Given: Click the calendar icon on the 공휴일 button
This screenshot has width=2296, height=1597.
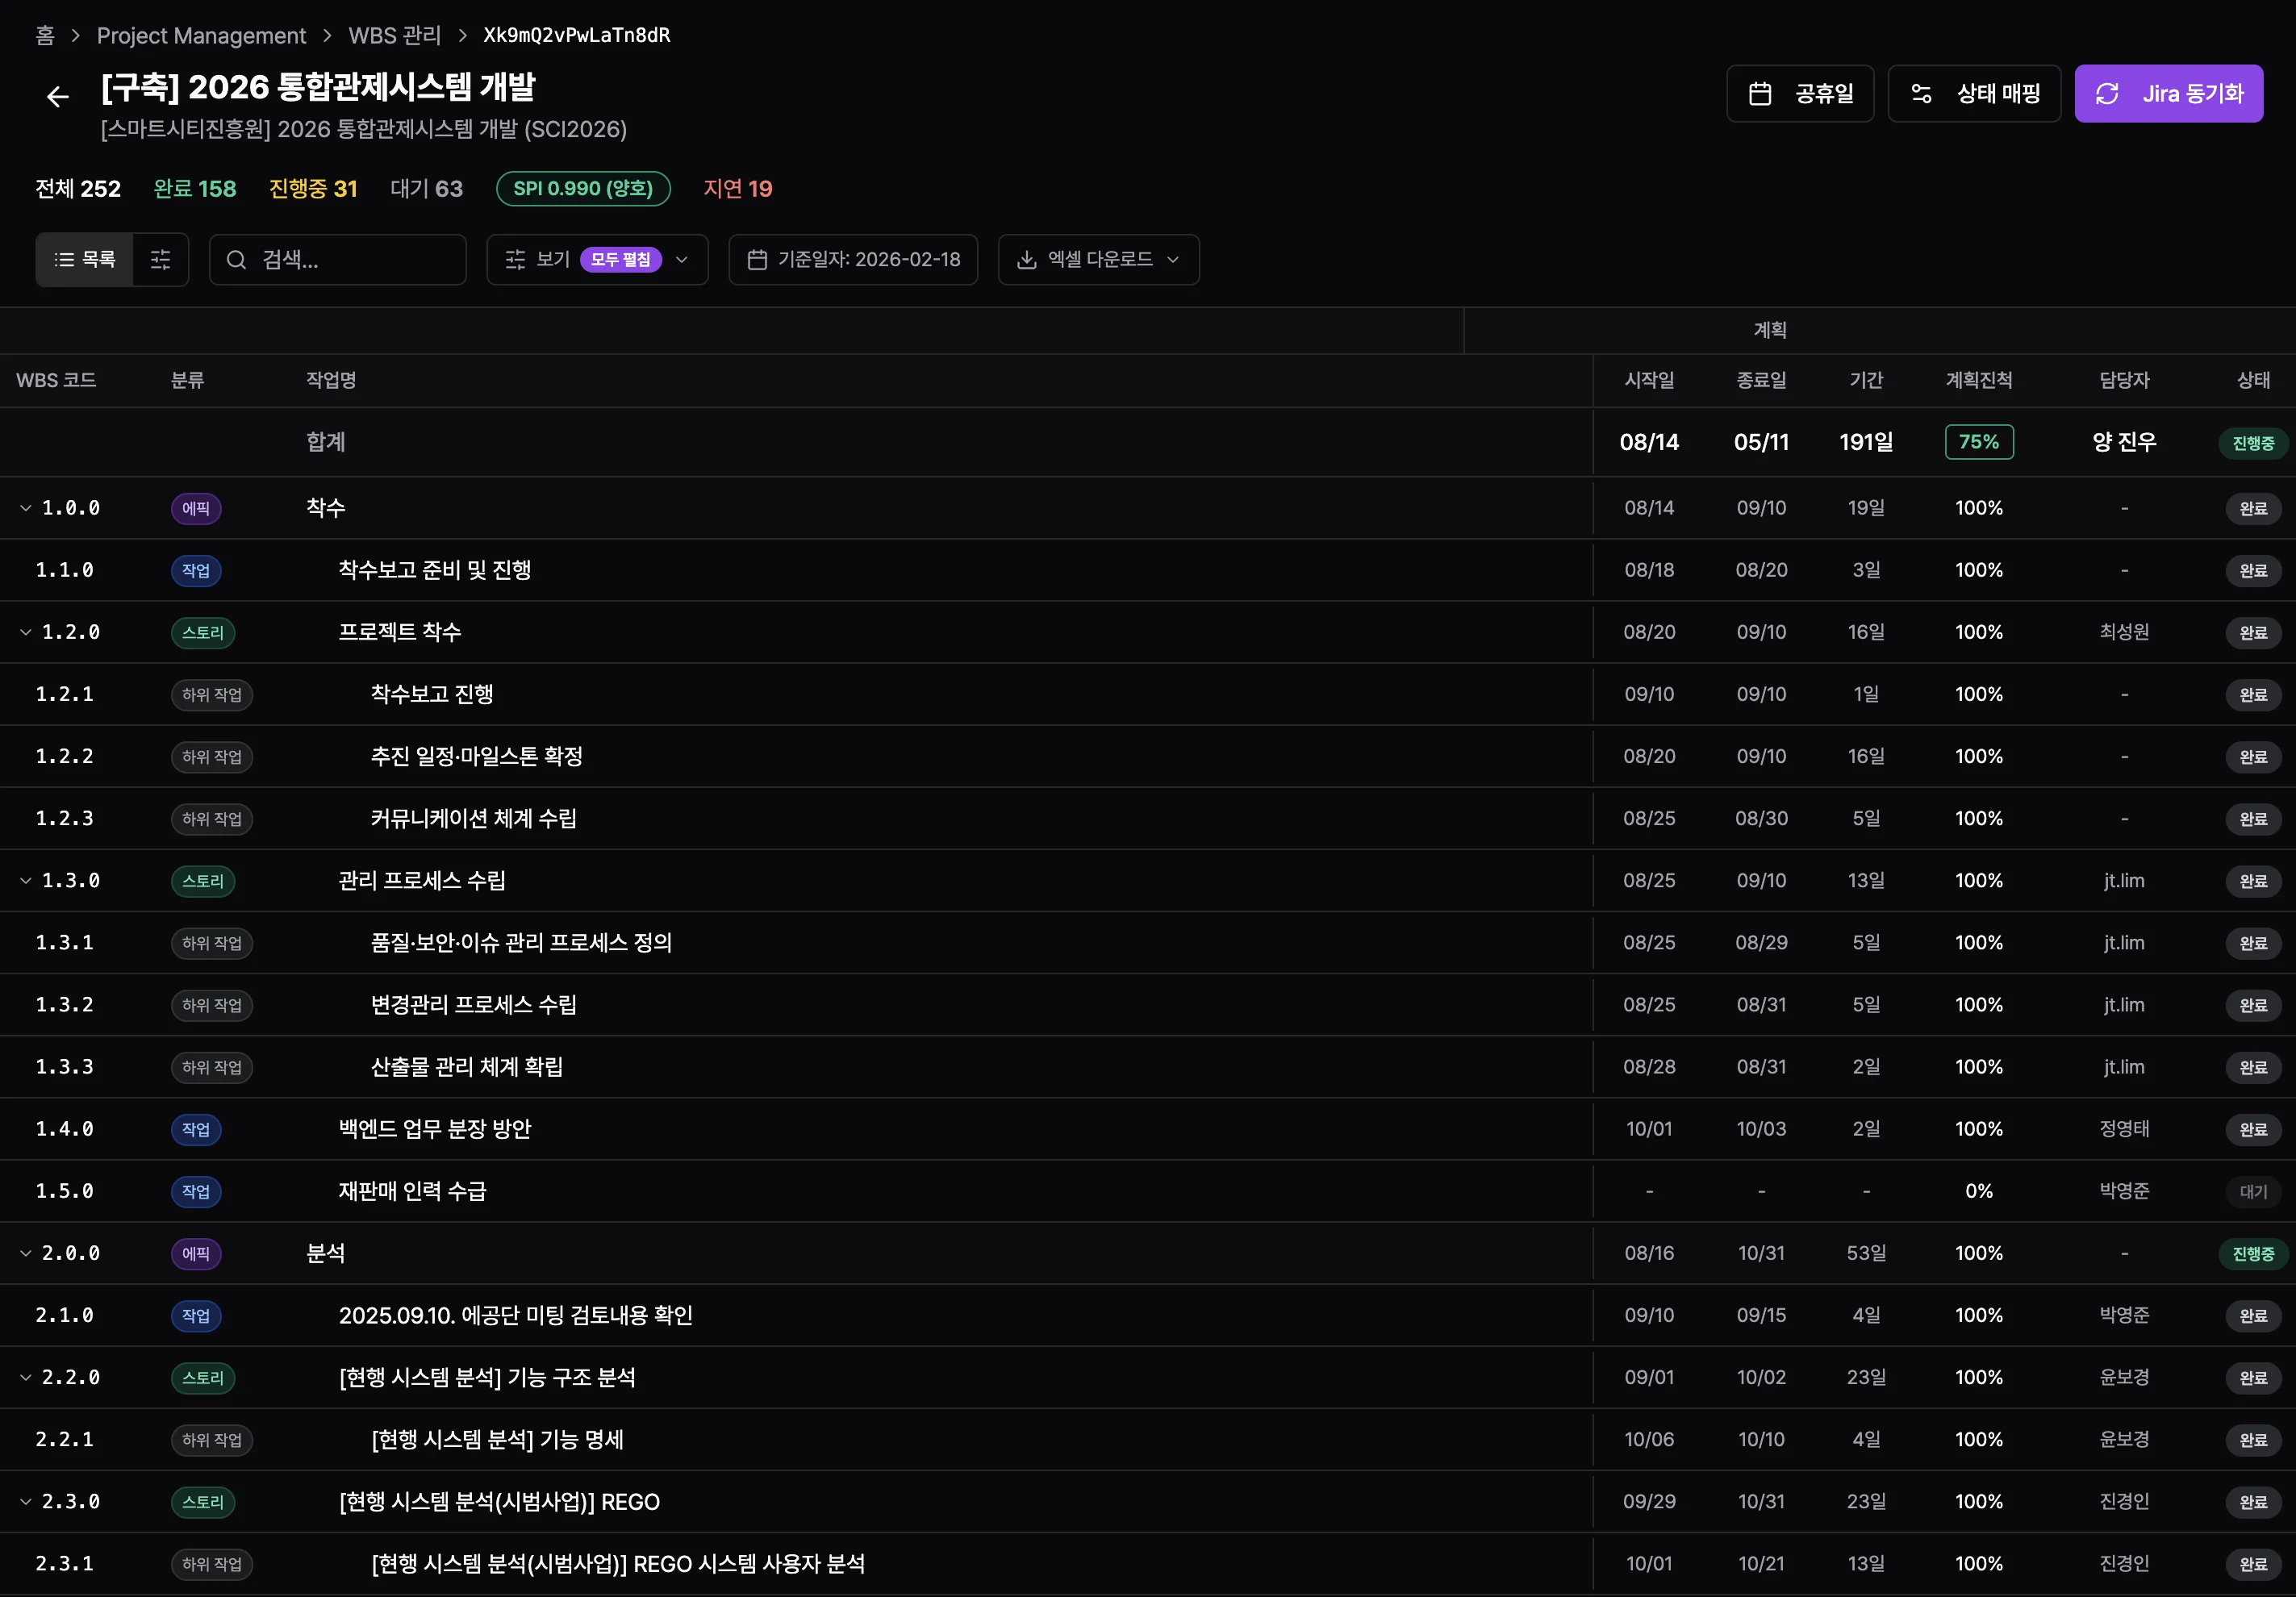Looking at the screenshot, I should point(1763,93).
